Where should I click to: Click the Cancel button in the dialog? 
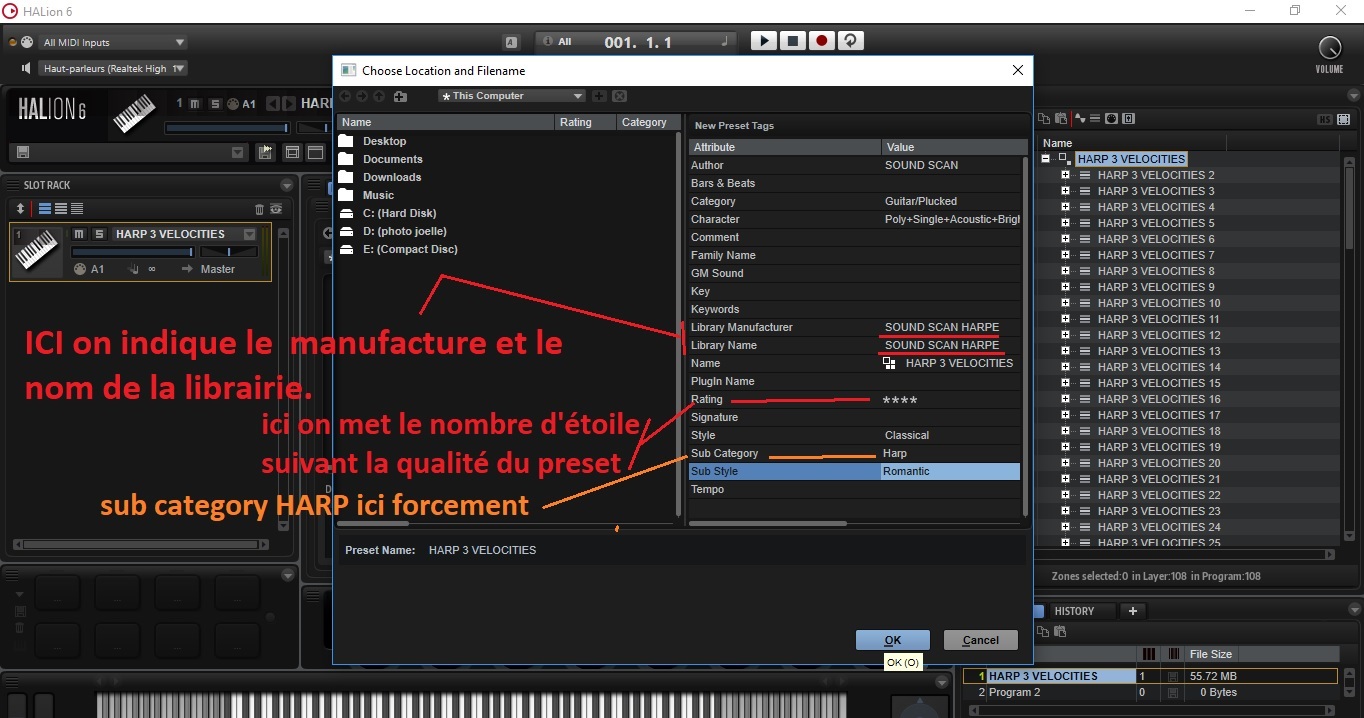[x=980, y=640]
